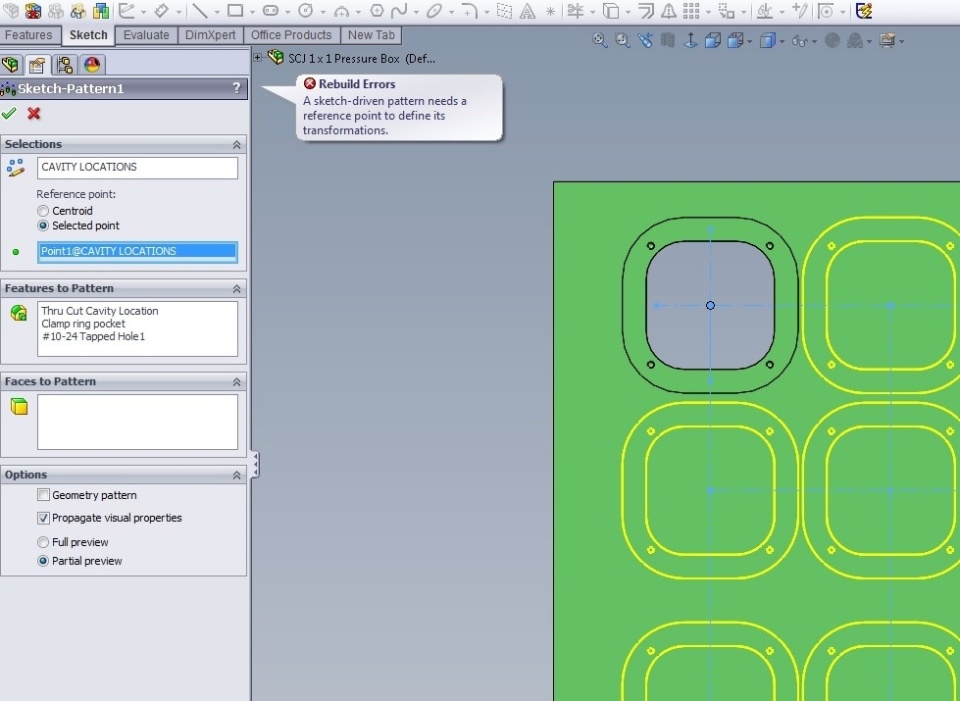Open the FeatureManager design tree tab
960x701 pixels.
[10, 64]
